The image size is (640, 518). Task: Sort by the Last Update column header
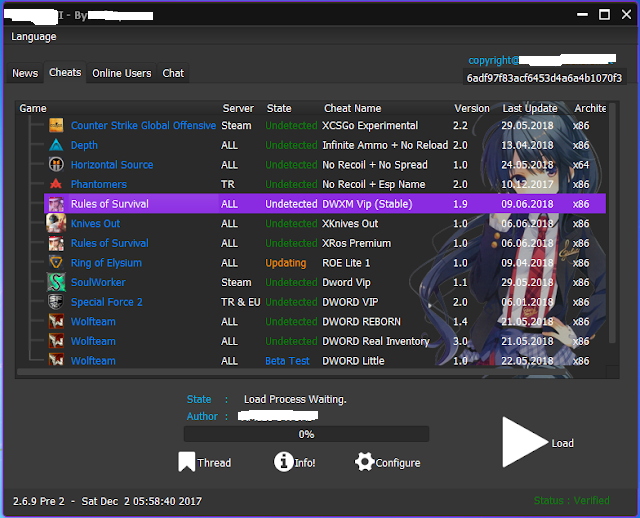point(530,108)
